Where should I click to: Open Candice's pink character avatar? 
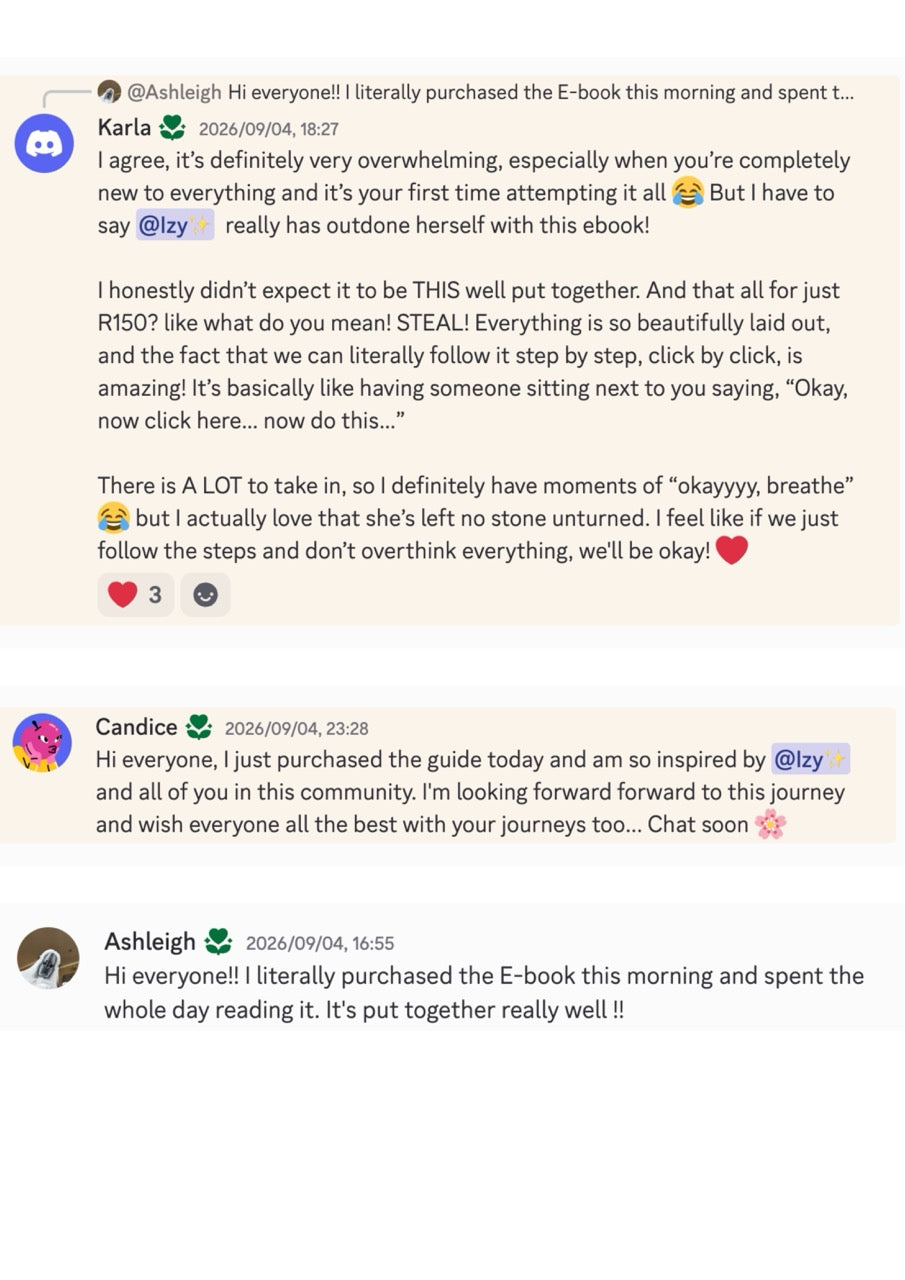pos(42,743)
